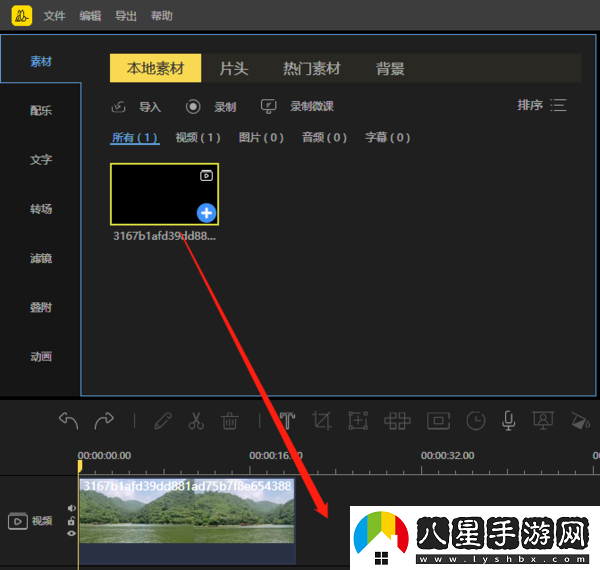
Task: Open the 文字 sidebar panel
Action: 41,160
